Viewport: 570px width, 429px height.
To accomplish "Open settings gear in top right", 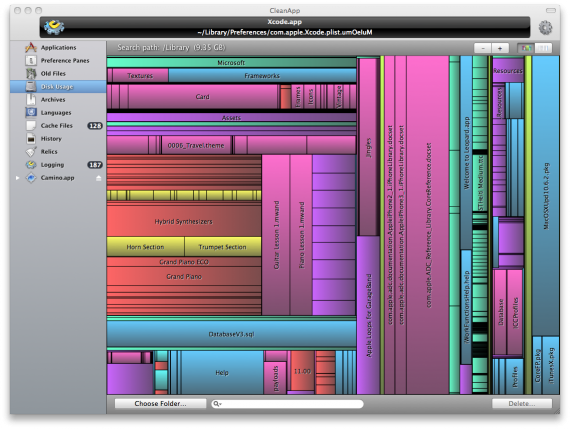I will [x=545, y=27].
